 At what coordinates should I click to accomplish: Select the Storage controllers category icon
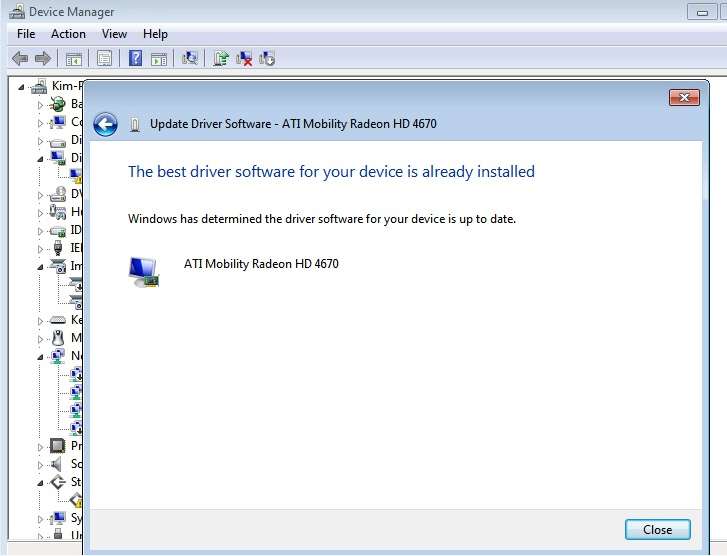pos(57,482)
